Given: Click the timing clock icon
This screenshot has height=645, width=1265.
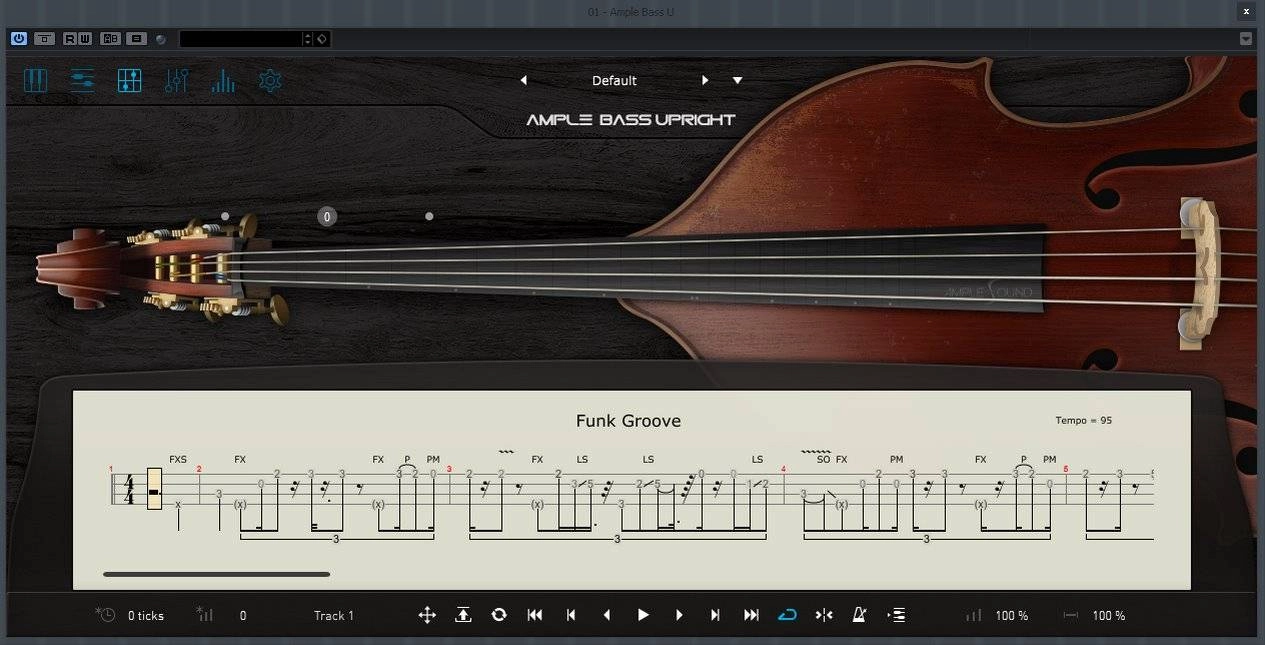Looking at the screenshot, I should click(105, 614).
